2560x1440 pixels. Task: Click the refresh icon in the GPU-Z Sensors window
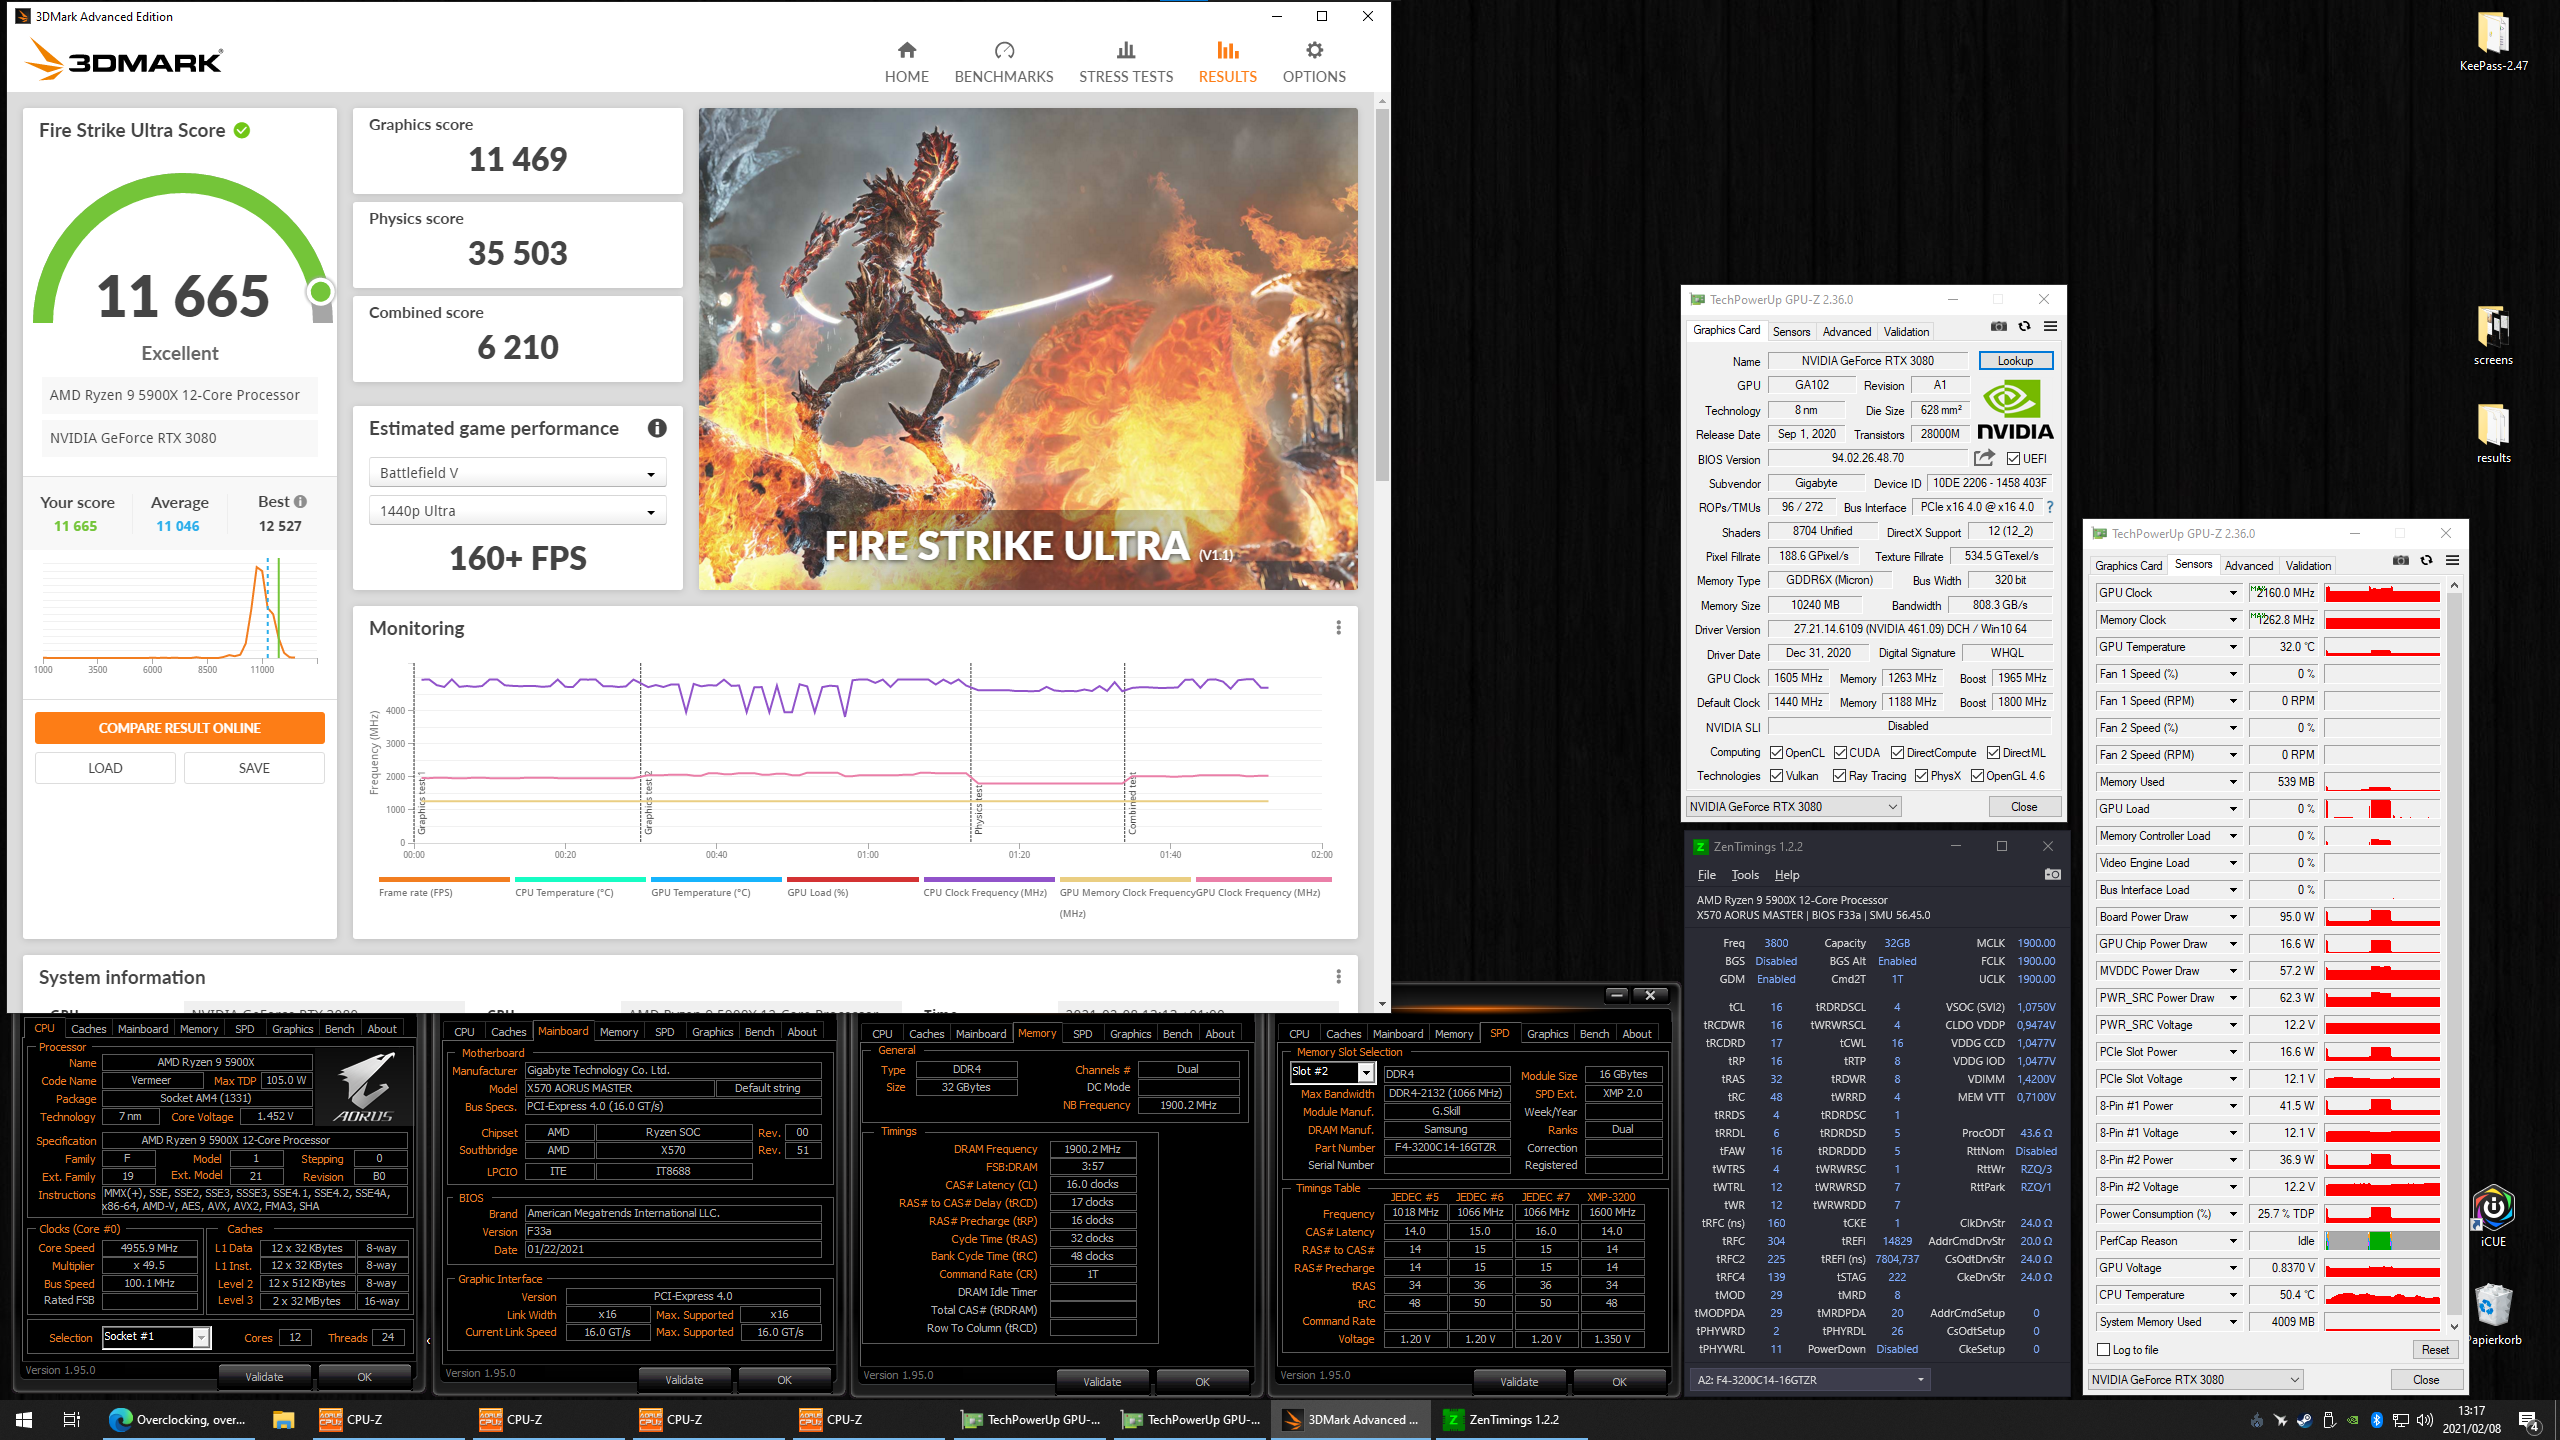click(x=2426, y=561)
